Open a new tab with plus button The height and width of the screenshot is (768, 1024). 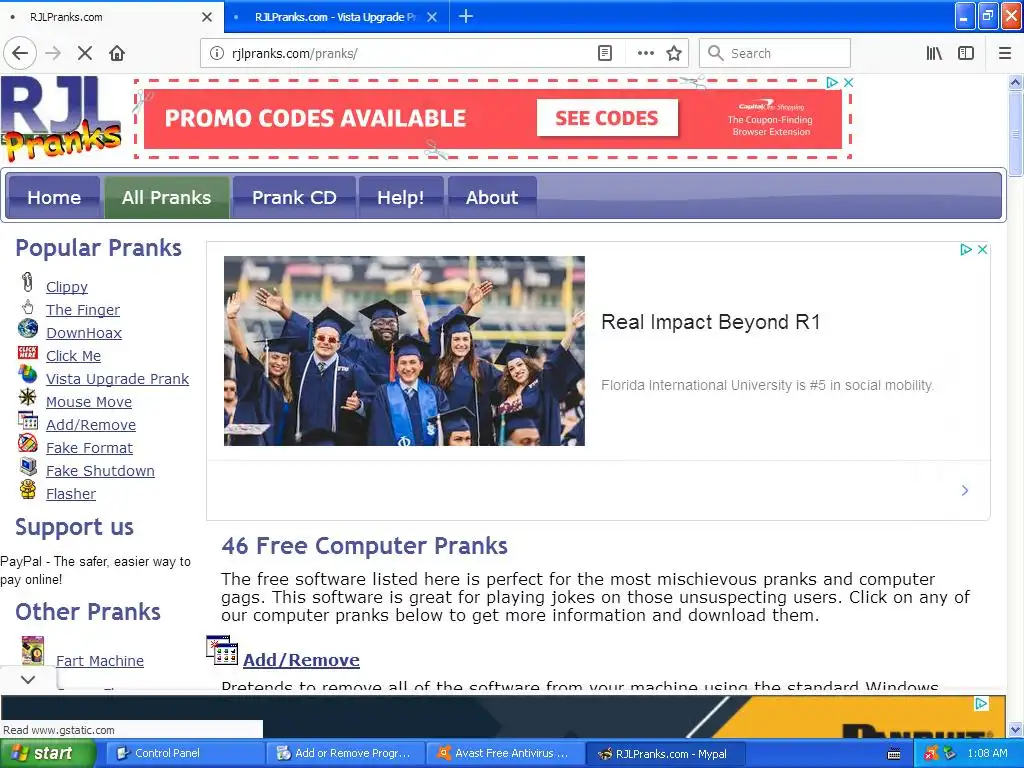(466, 16)
